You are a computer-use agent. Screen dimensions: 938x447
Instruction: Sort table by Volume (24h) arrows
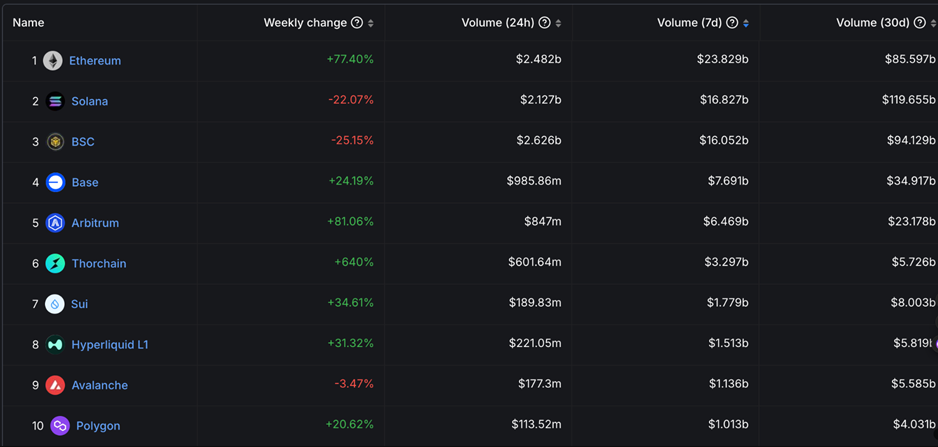point(558,23)
